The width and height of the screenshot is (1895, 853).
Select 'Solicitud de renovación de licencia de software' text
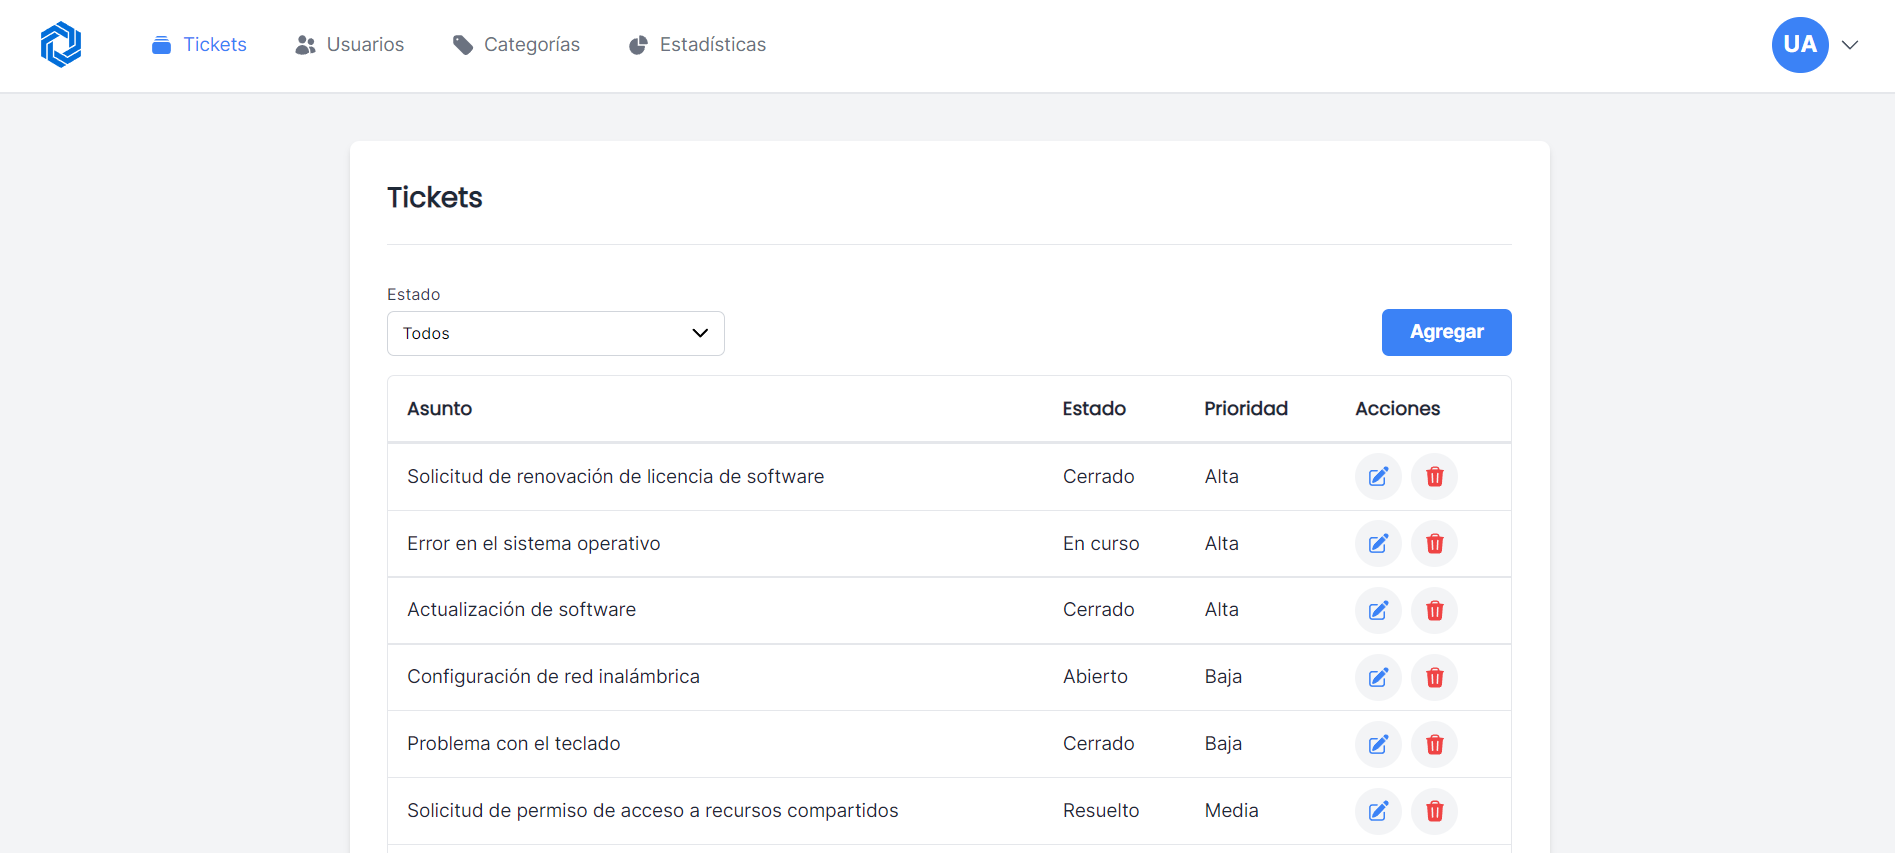click(x=616, y=477)
